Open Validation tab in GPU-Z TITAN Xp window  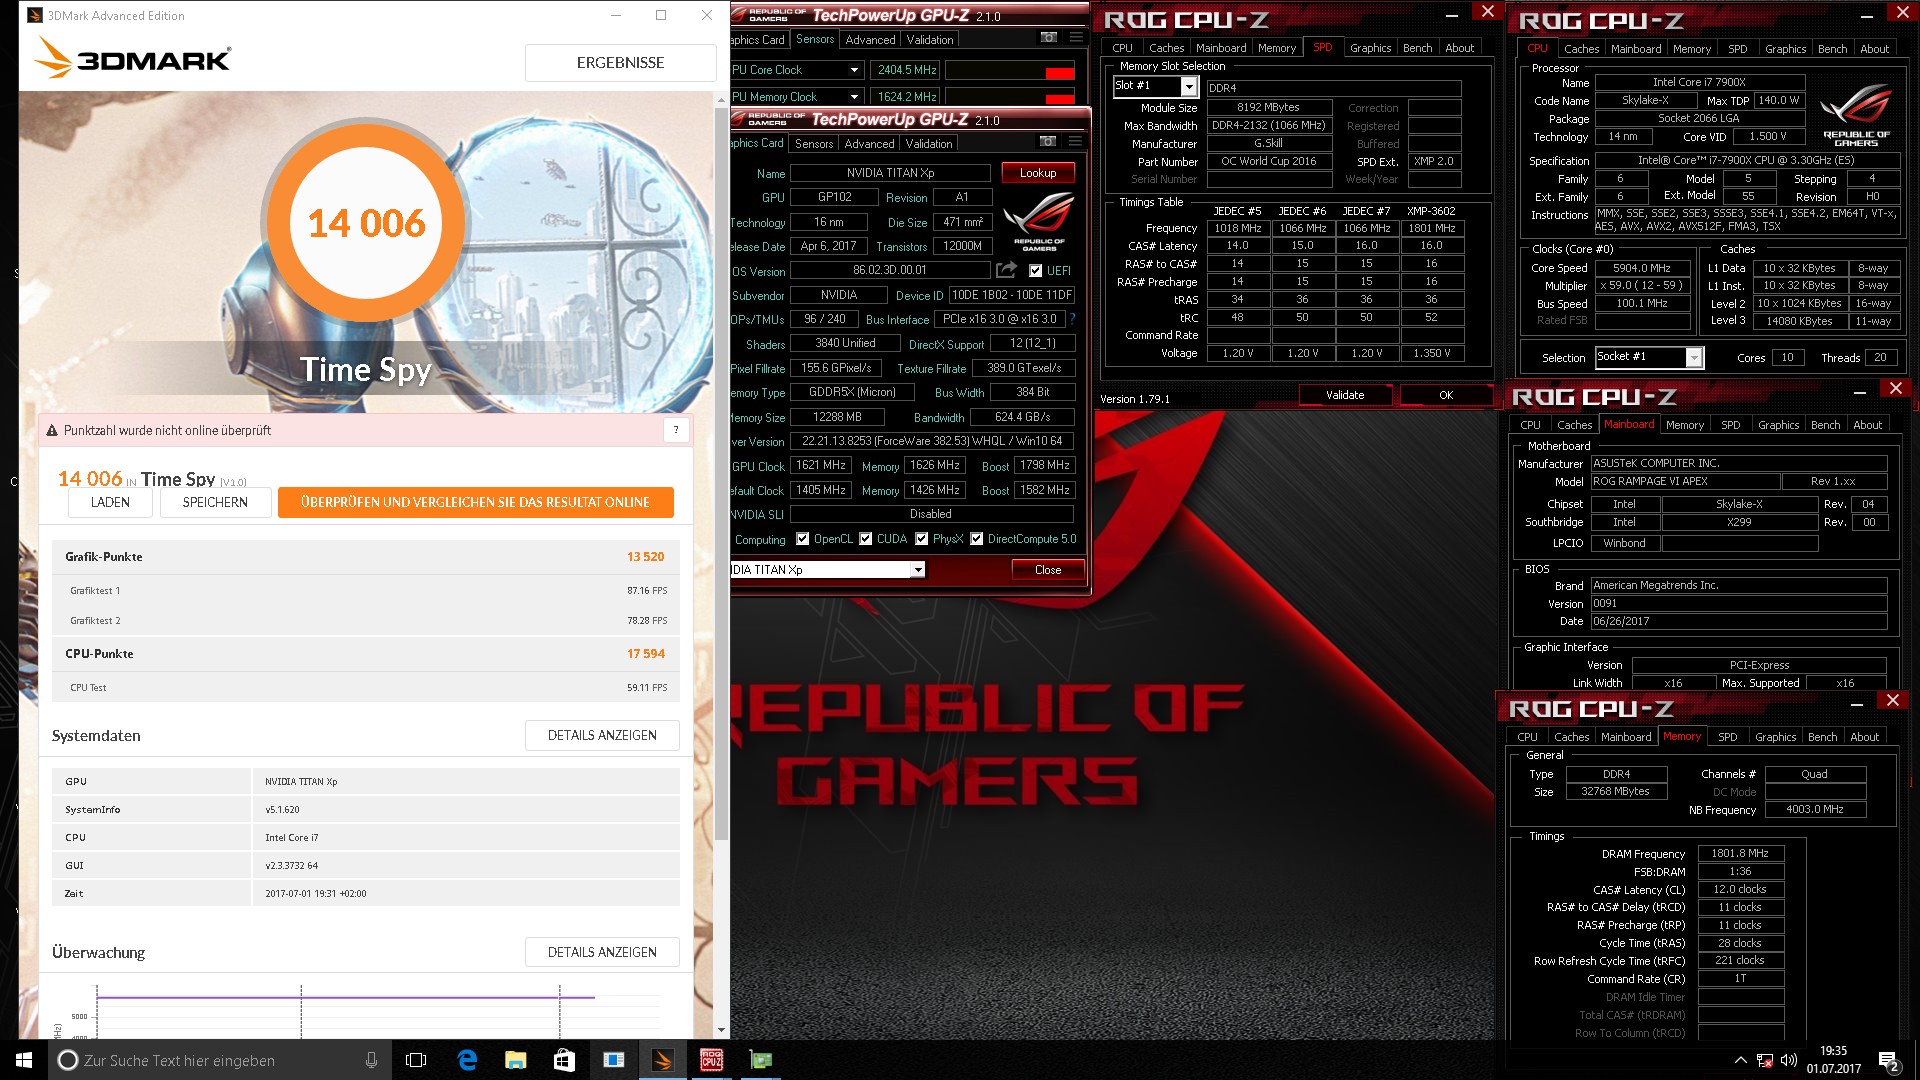[929, 144]
